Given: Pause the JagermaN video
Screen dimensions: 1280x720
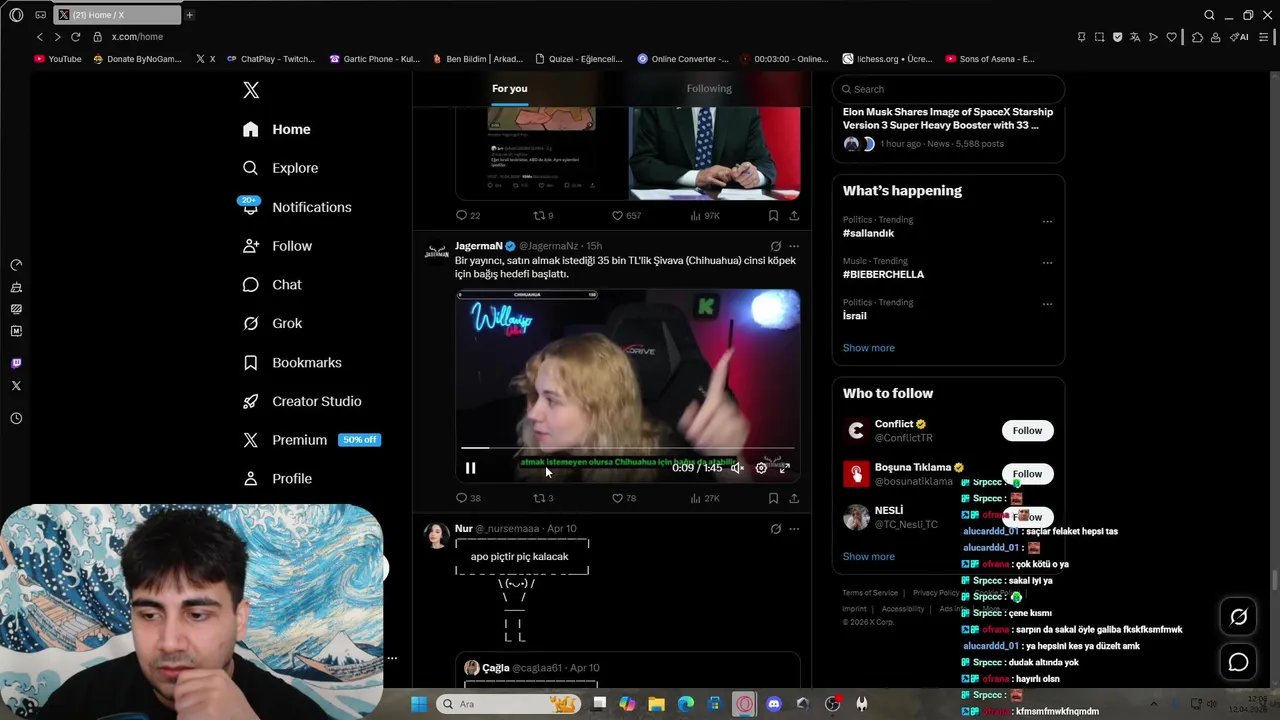Looking at the screenshot, I should pyautogui.click(x=470, y=468).
